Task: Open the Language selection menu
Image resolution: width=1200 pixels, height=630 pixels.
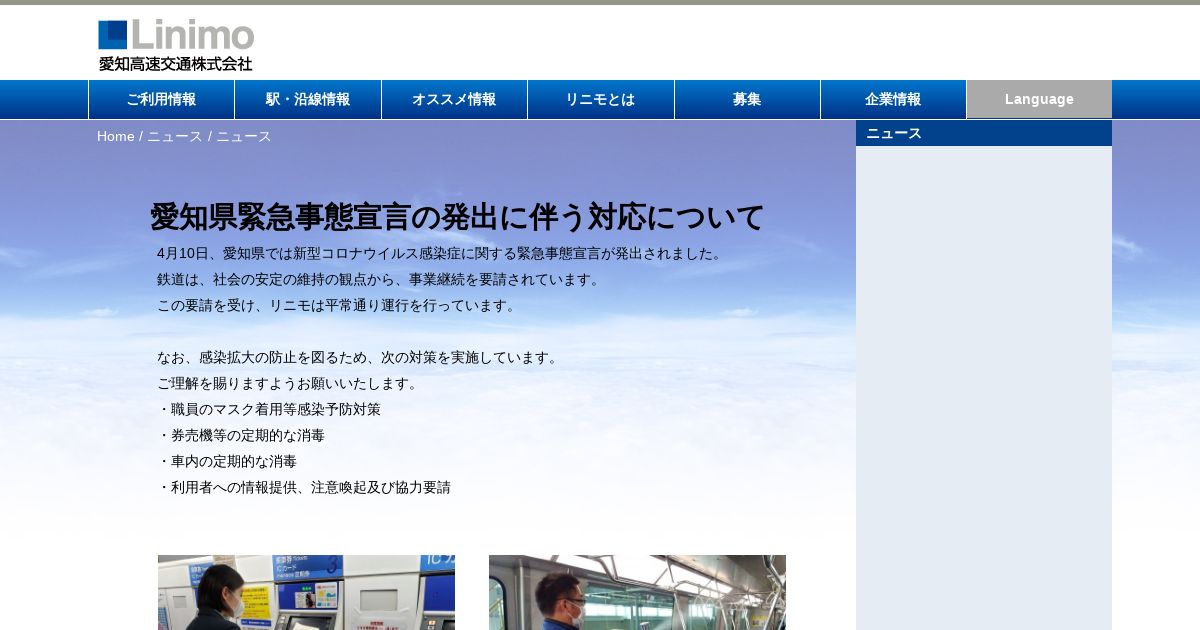Action: click(1039, 99)
